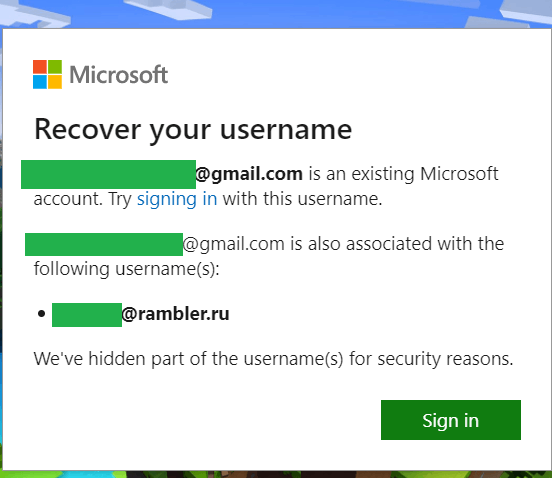Click the Microsoft four-square logo

[48, 74]
